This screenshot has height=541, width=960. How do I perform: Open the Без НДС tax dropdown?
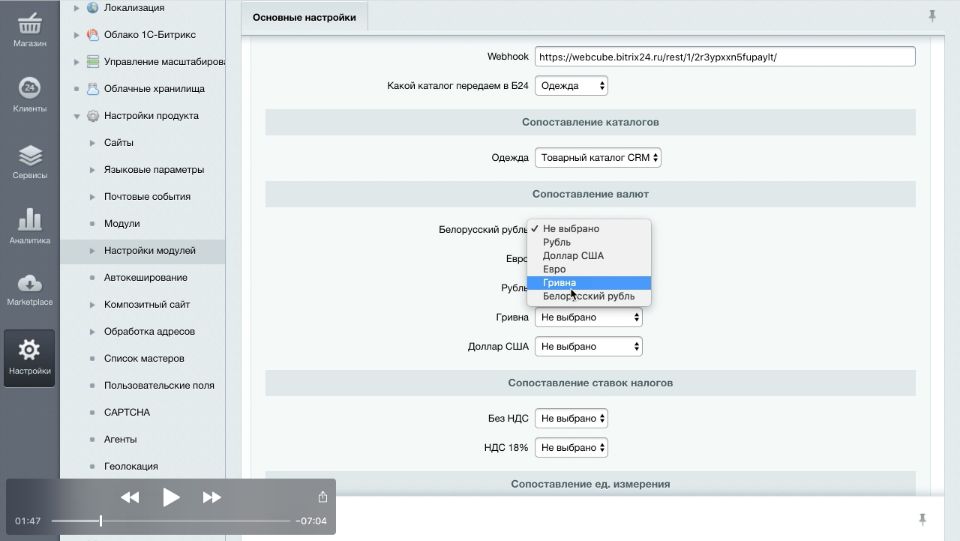(571, 418)
